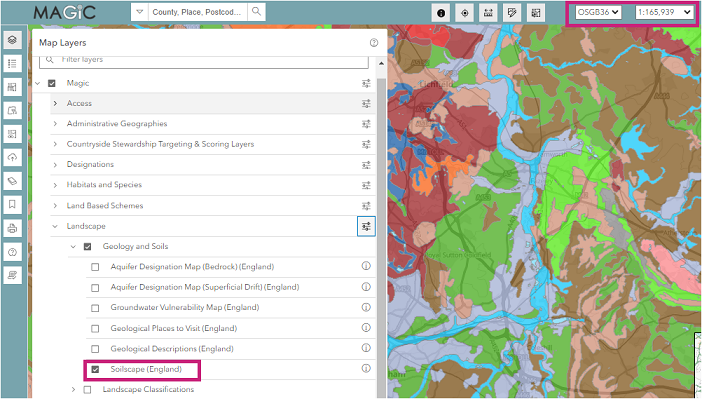This screenshot has width=702, height=399.
Task: Open the help question mark in sidebar
Action: [x=12, y=252]
